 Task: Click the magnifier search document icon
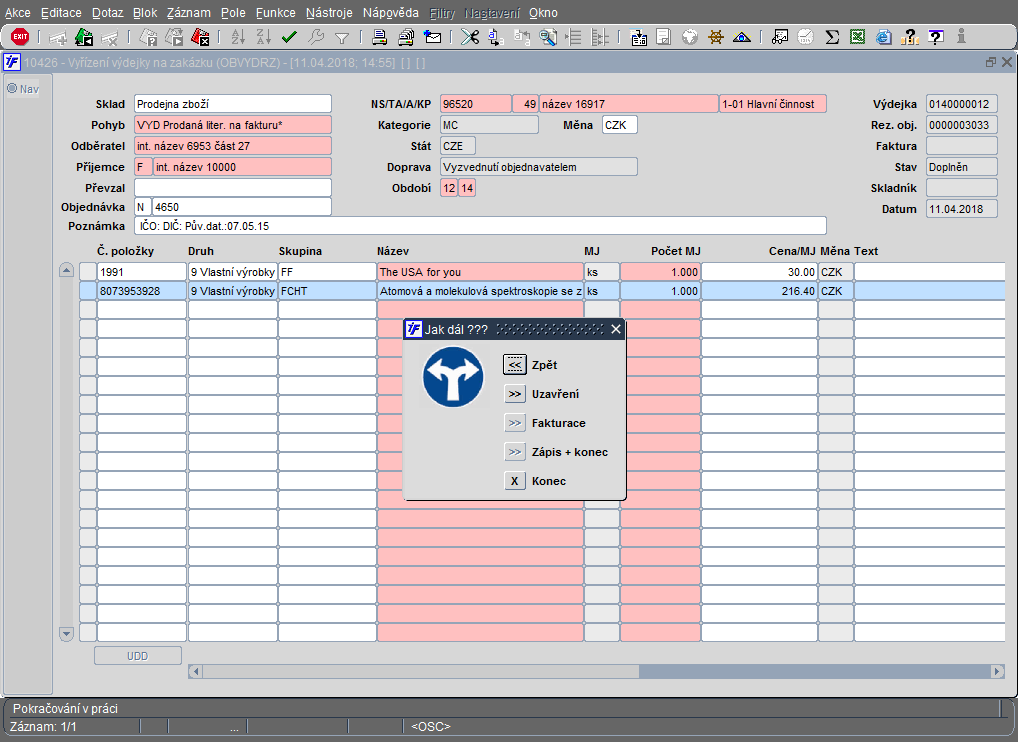click(x=549, y=37)
